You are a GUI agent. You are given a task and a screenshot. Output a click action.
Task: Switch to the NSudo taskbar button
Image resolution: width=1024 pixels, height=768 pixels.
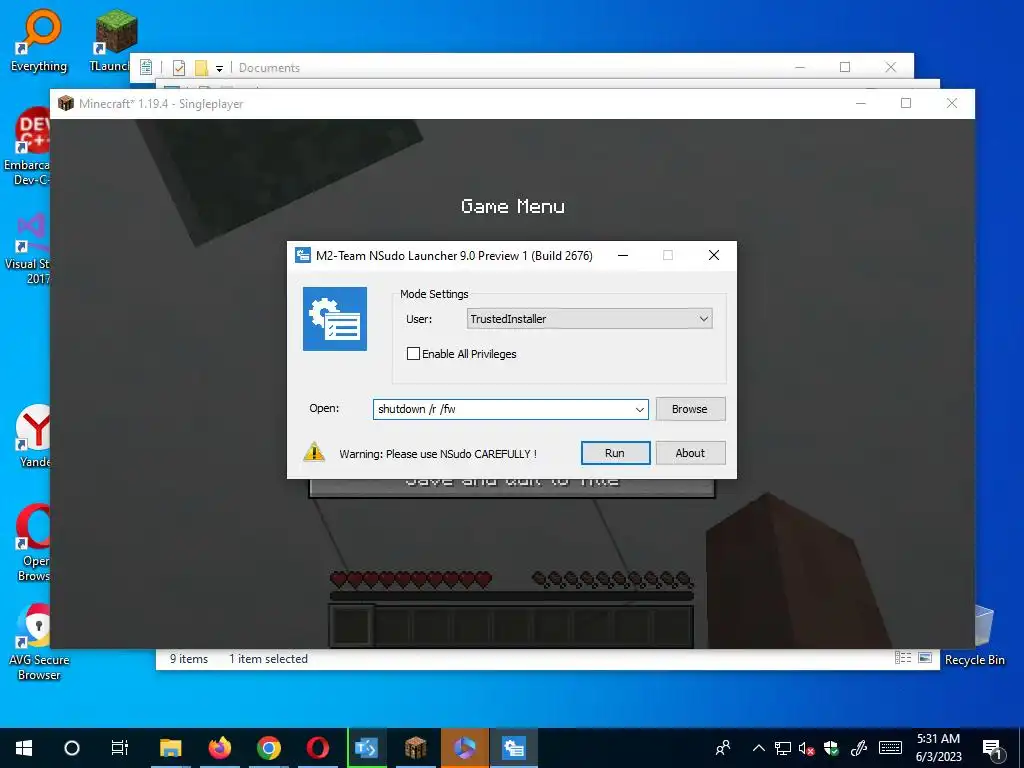coord(513,748)
